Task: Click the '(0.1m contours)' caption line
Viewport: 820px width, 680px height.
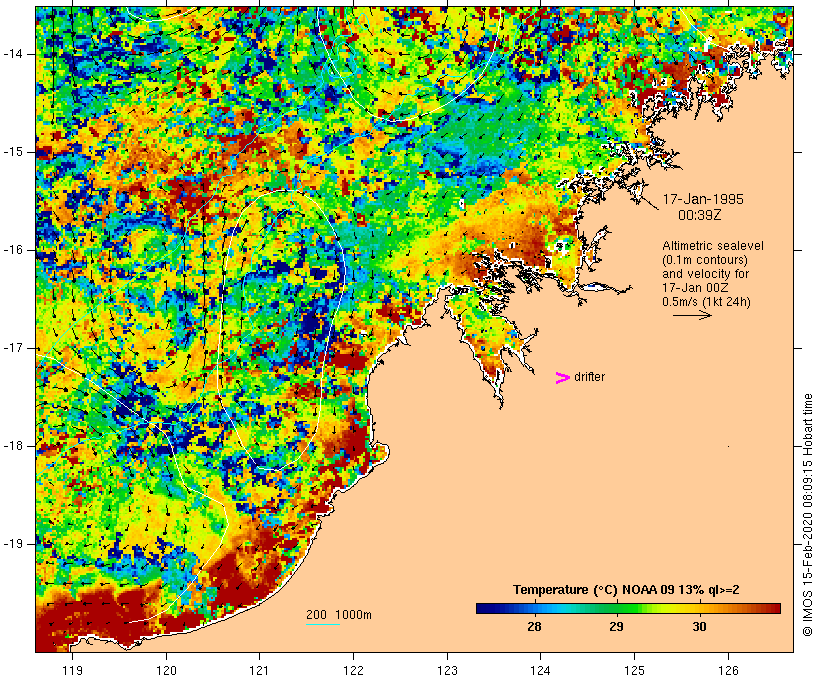Action: coord(705,260)
